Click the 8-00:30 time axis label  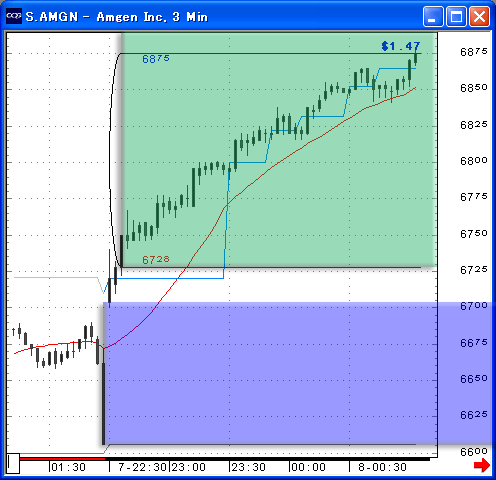tap(382, 467)
